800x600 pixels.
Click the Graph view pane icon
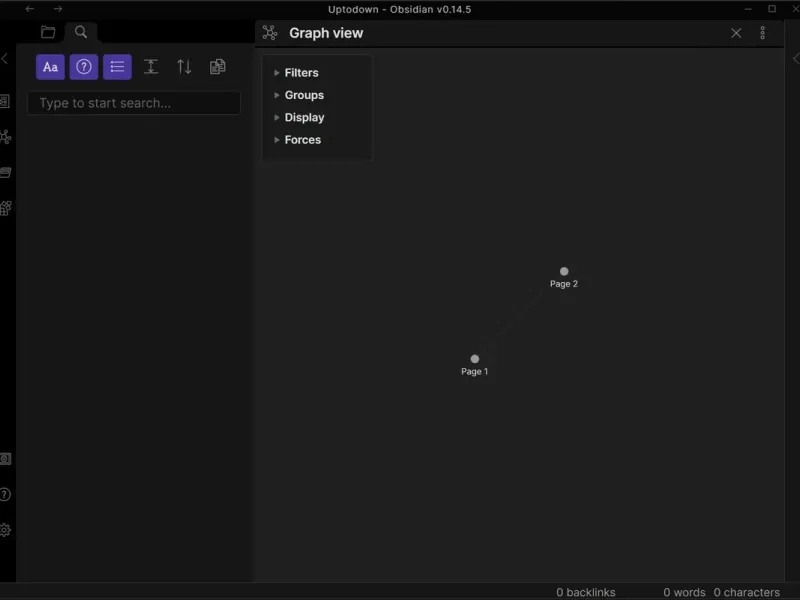270,33
